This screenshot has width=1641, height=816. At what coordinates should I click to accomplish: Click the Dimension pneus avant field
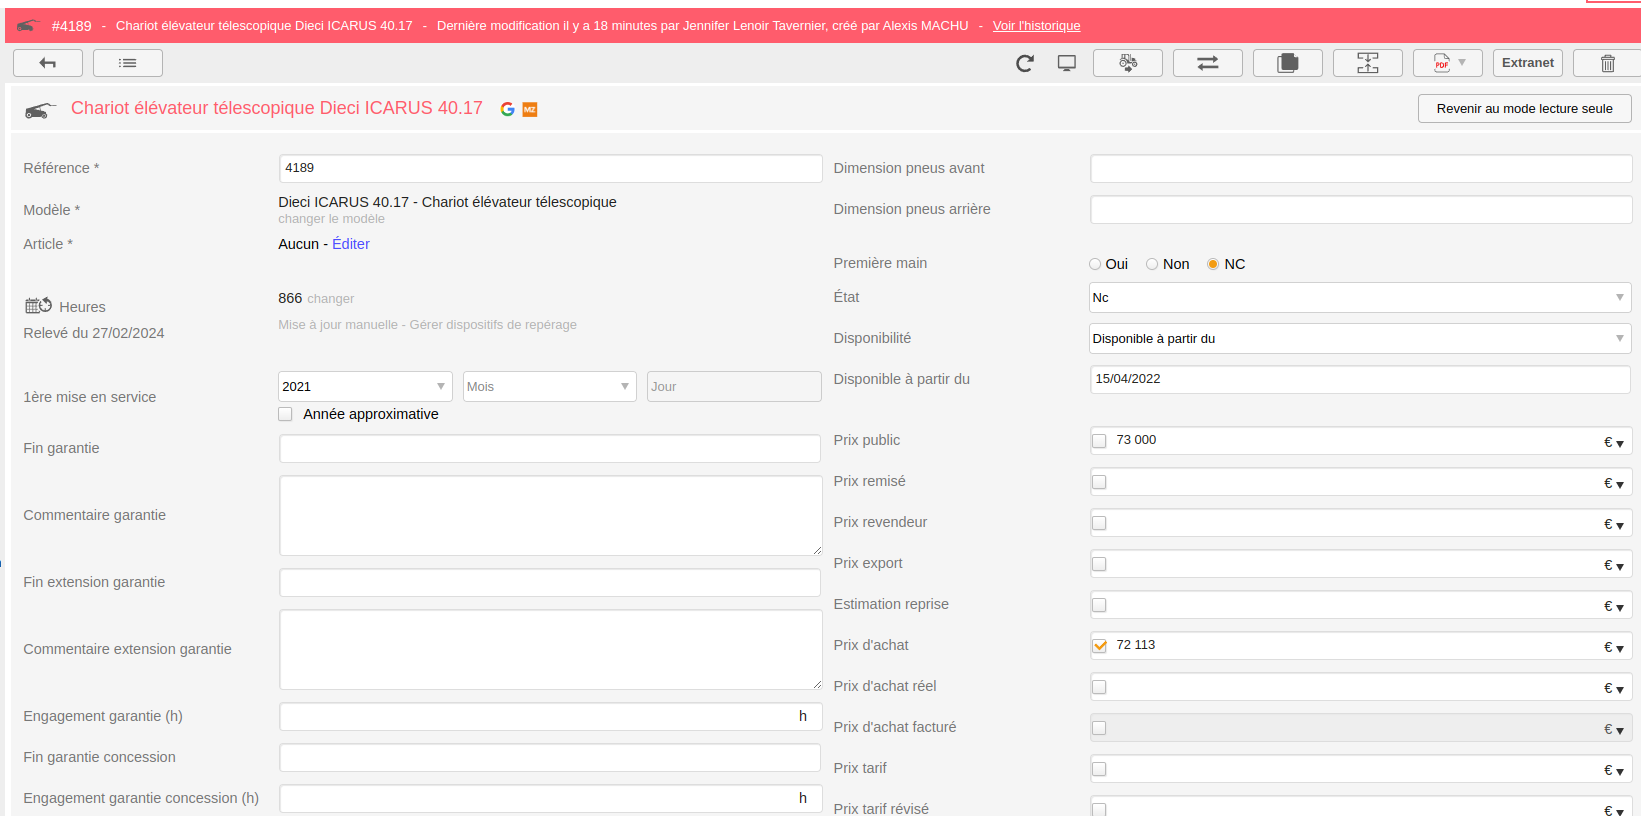[1360, 168]
